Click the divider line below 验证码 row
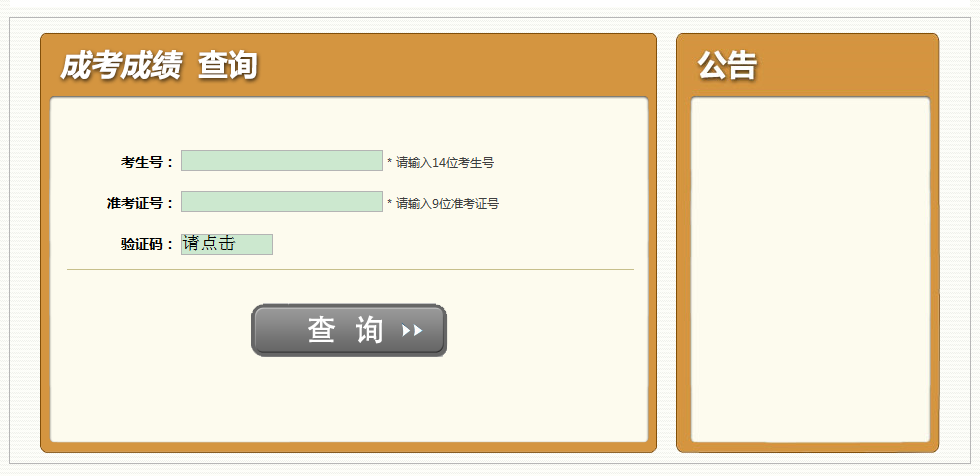Viewport: 980px width, 476px height. point(350,270)
